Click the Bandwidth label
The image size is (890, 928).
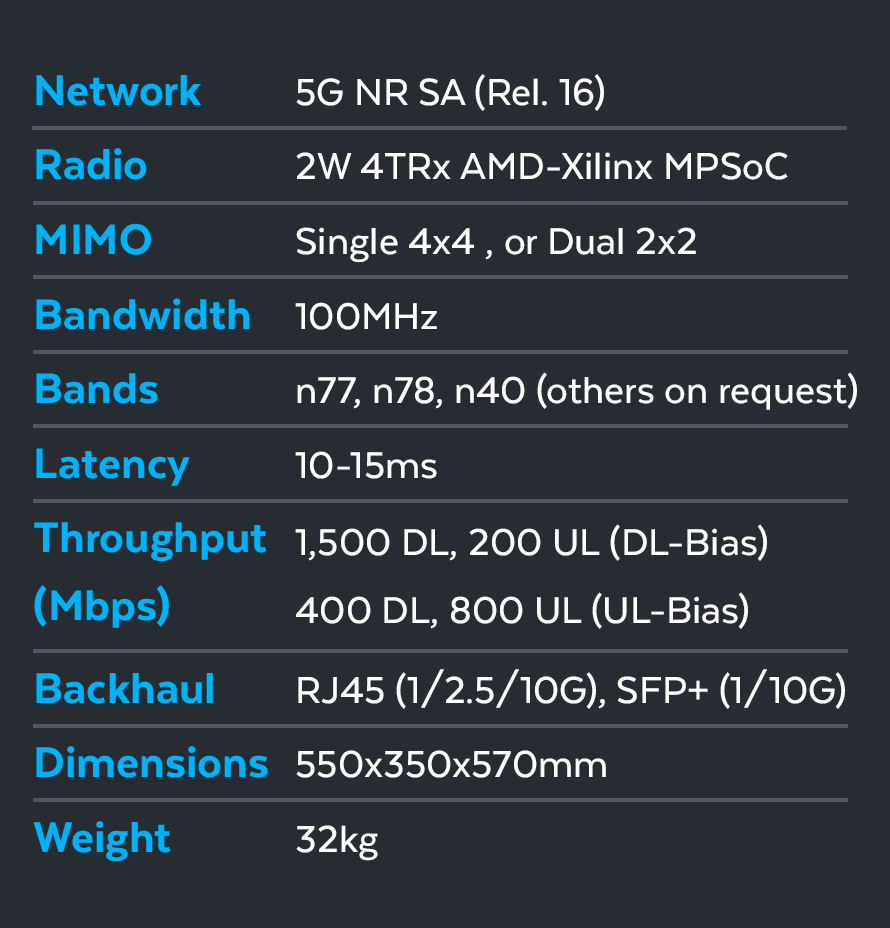[143, 315]
